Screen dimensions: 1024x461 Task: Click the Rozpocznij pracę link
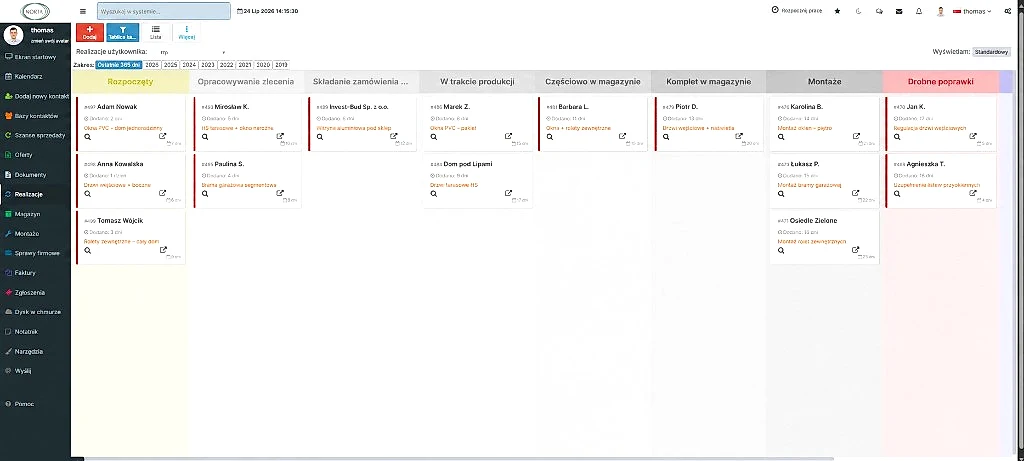797,10
